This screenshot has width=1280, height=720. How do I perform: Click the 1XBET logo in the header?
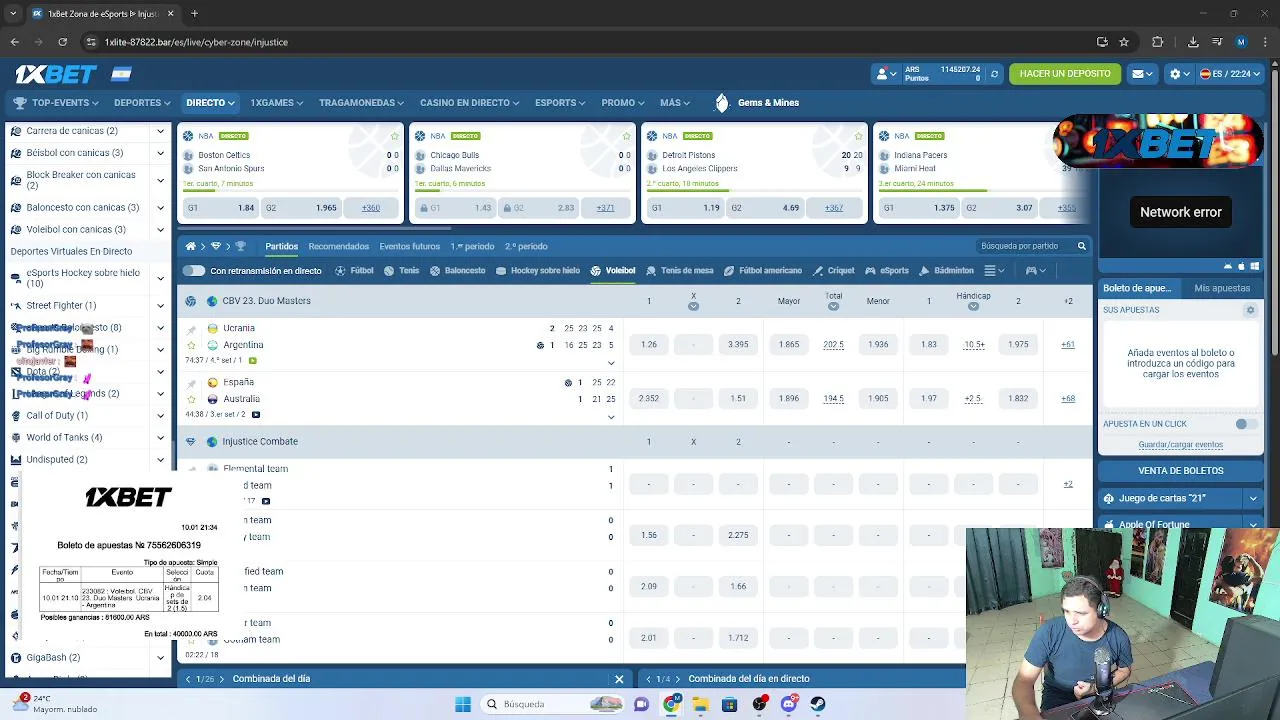[x=56, y=74]
